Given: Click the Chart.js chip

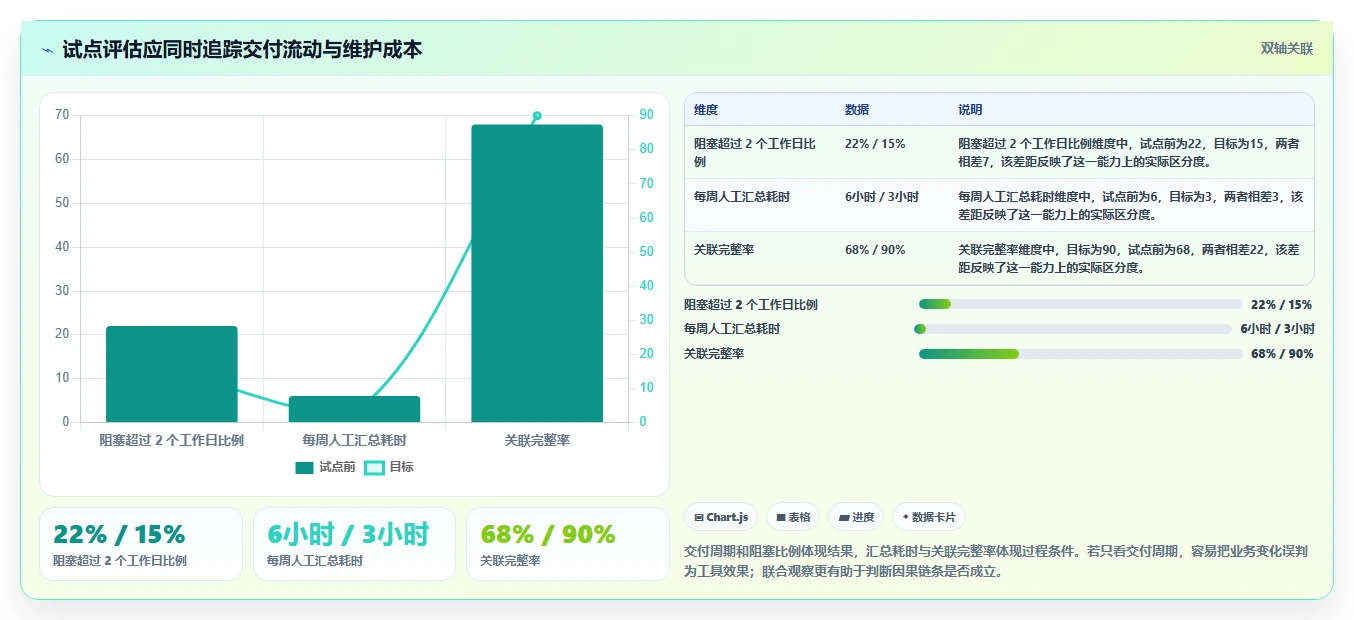Looking at the screenshot, I should coord(721,517).
